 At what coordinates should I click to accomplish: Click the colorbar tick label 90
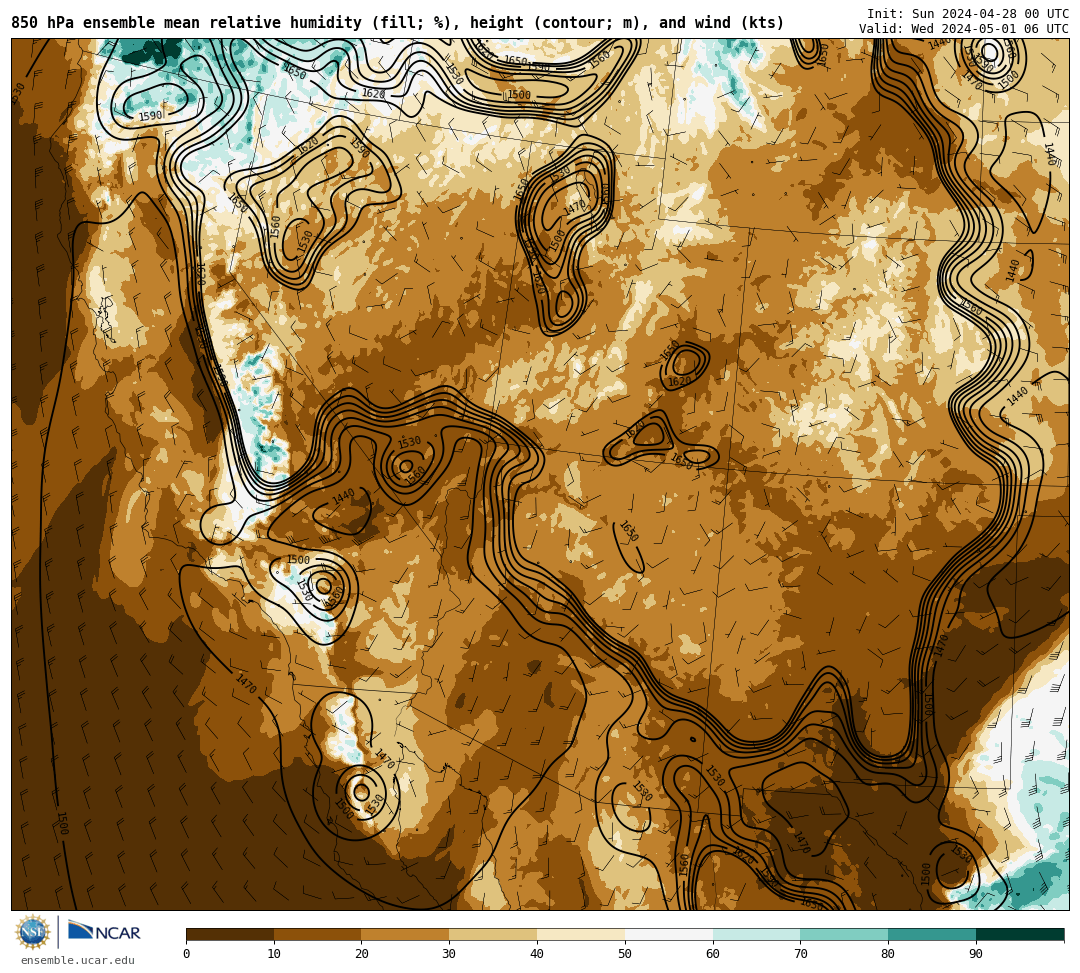tap(976, 954)
